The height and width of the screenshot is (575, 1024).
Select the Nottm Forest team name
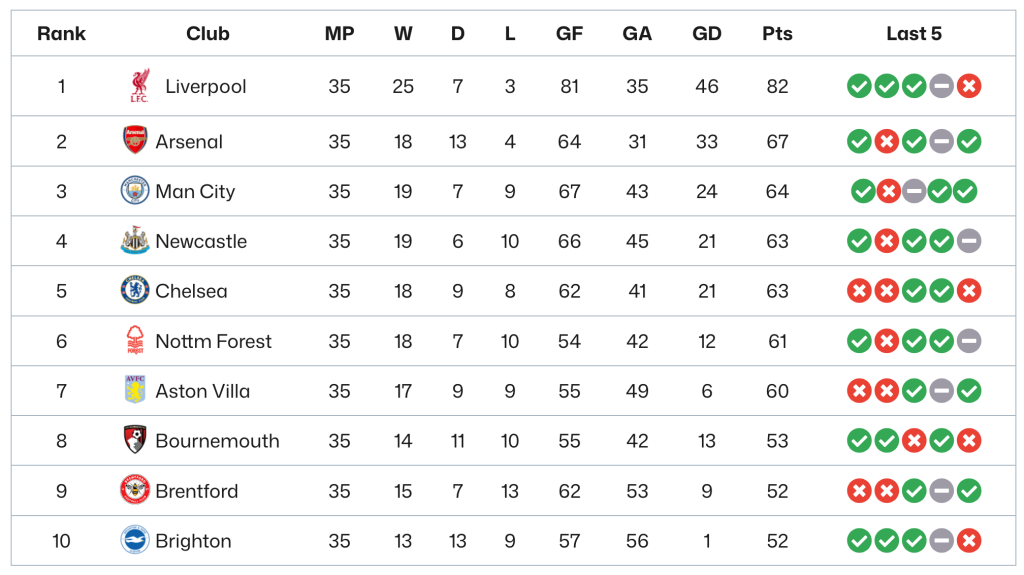tap(213, 341)
